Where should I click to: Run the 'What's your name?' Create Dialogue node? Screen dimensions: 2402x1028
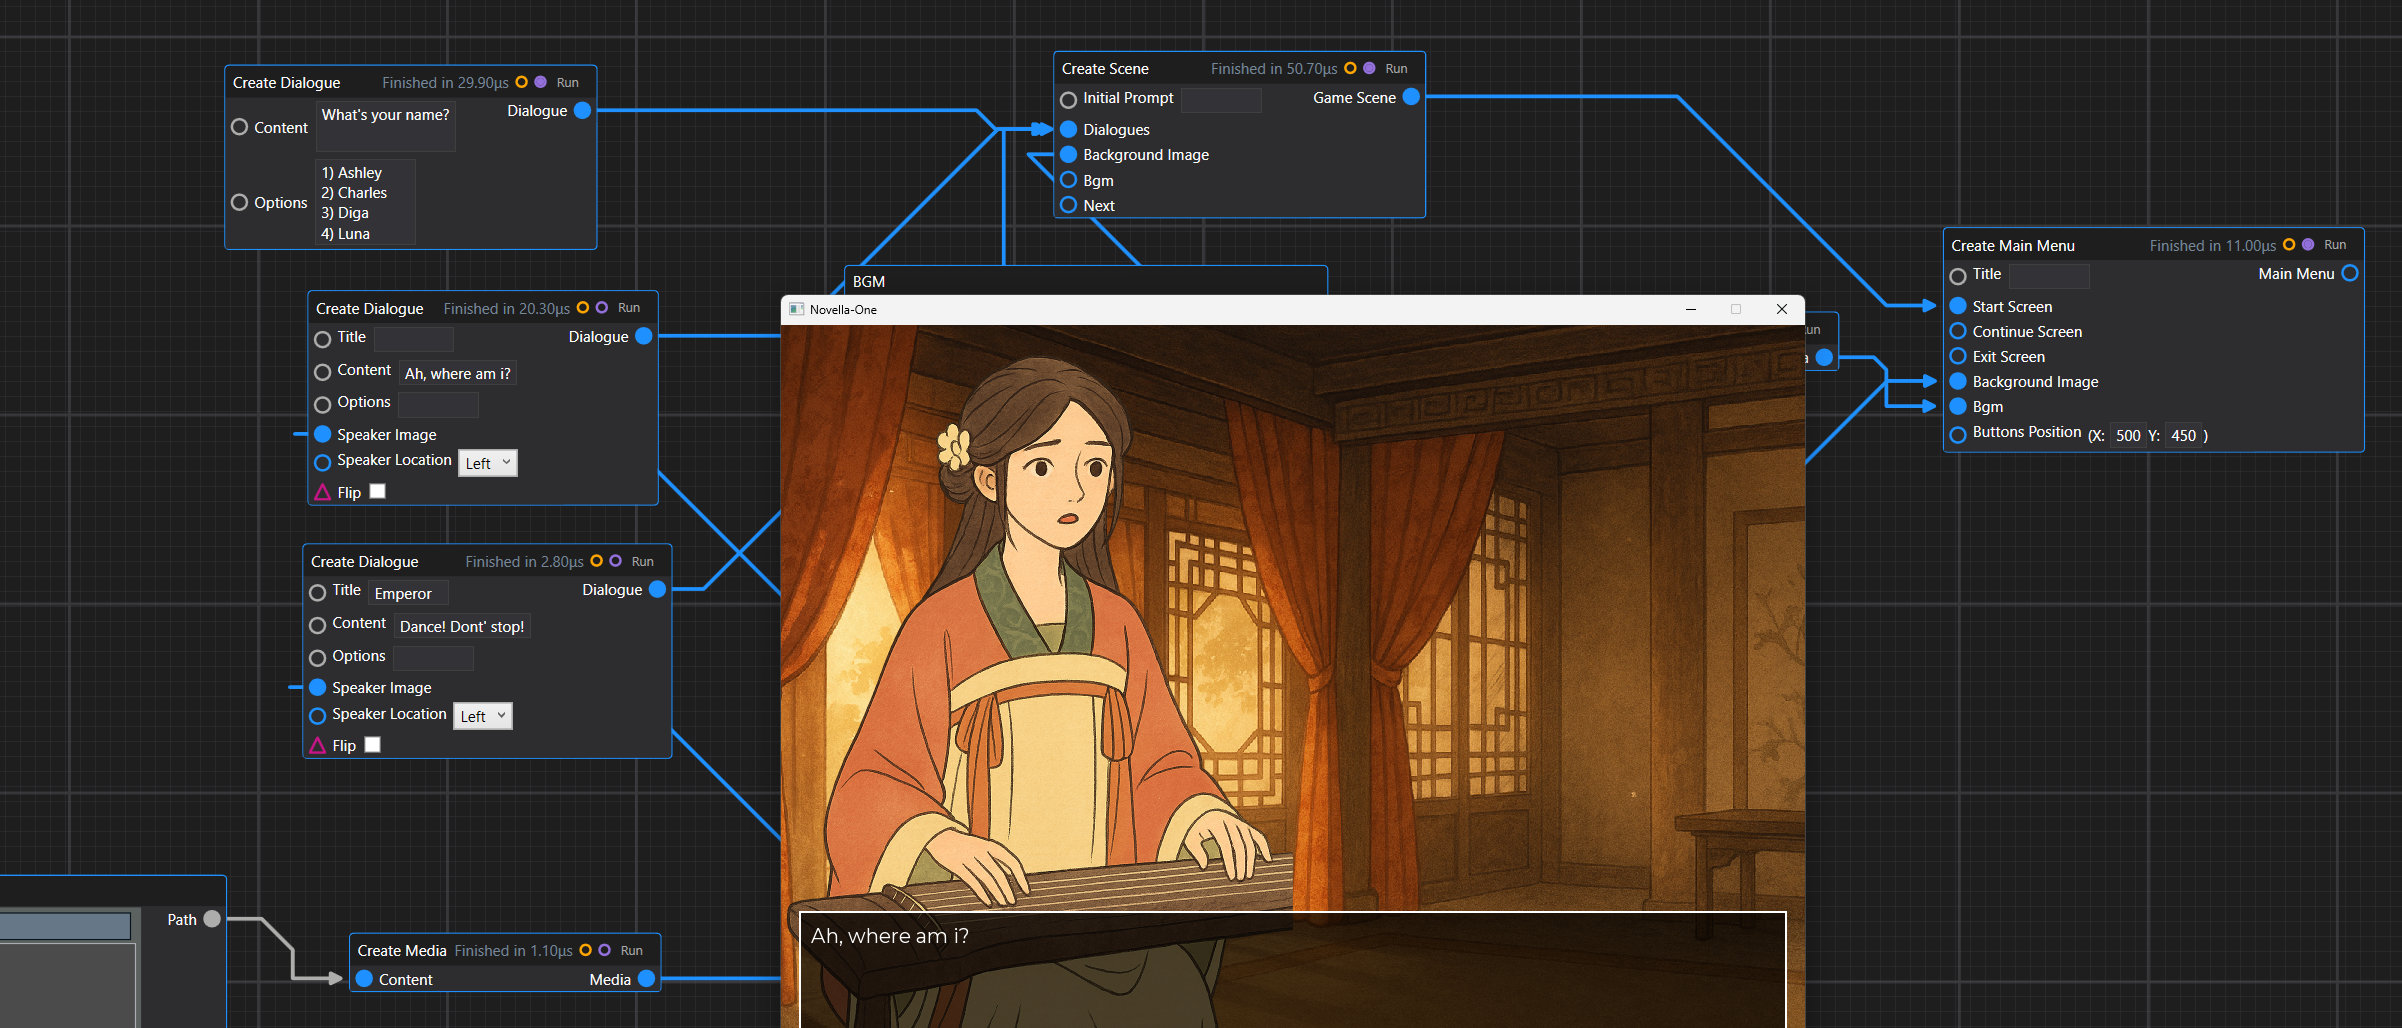(568, 83)
